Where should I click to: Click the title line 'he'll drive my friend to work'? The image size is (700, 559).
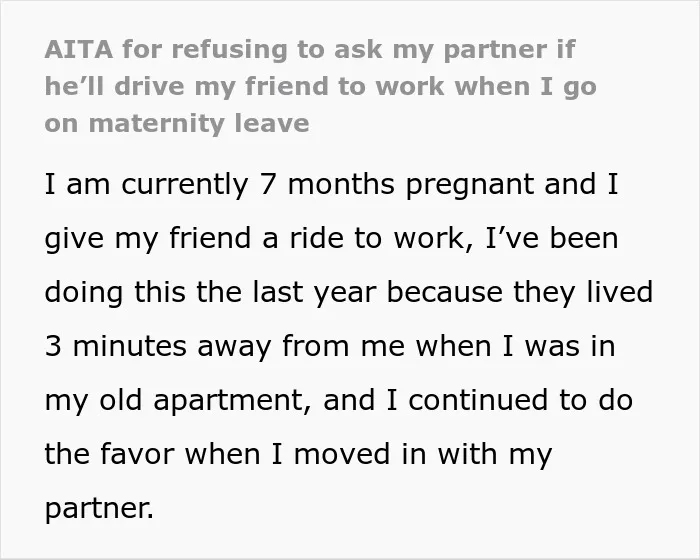tap(321, 86)
